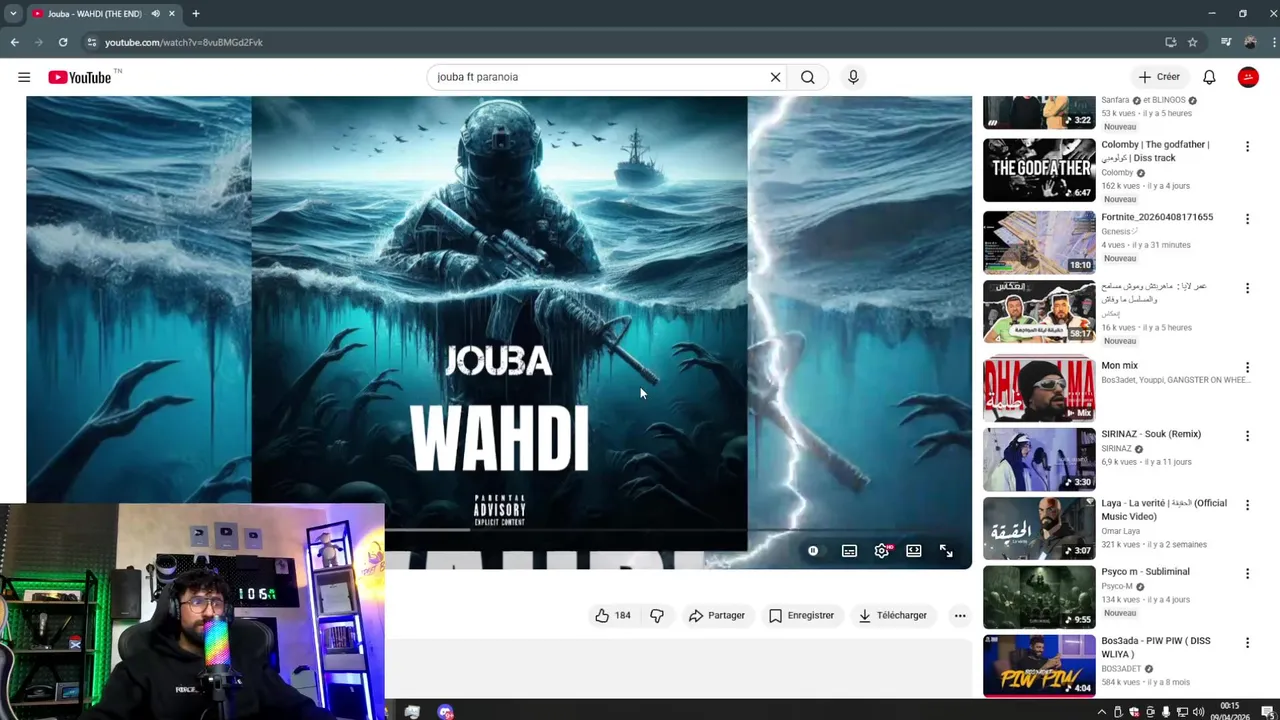Dislike the video

[657, 615]
